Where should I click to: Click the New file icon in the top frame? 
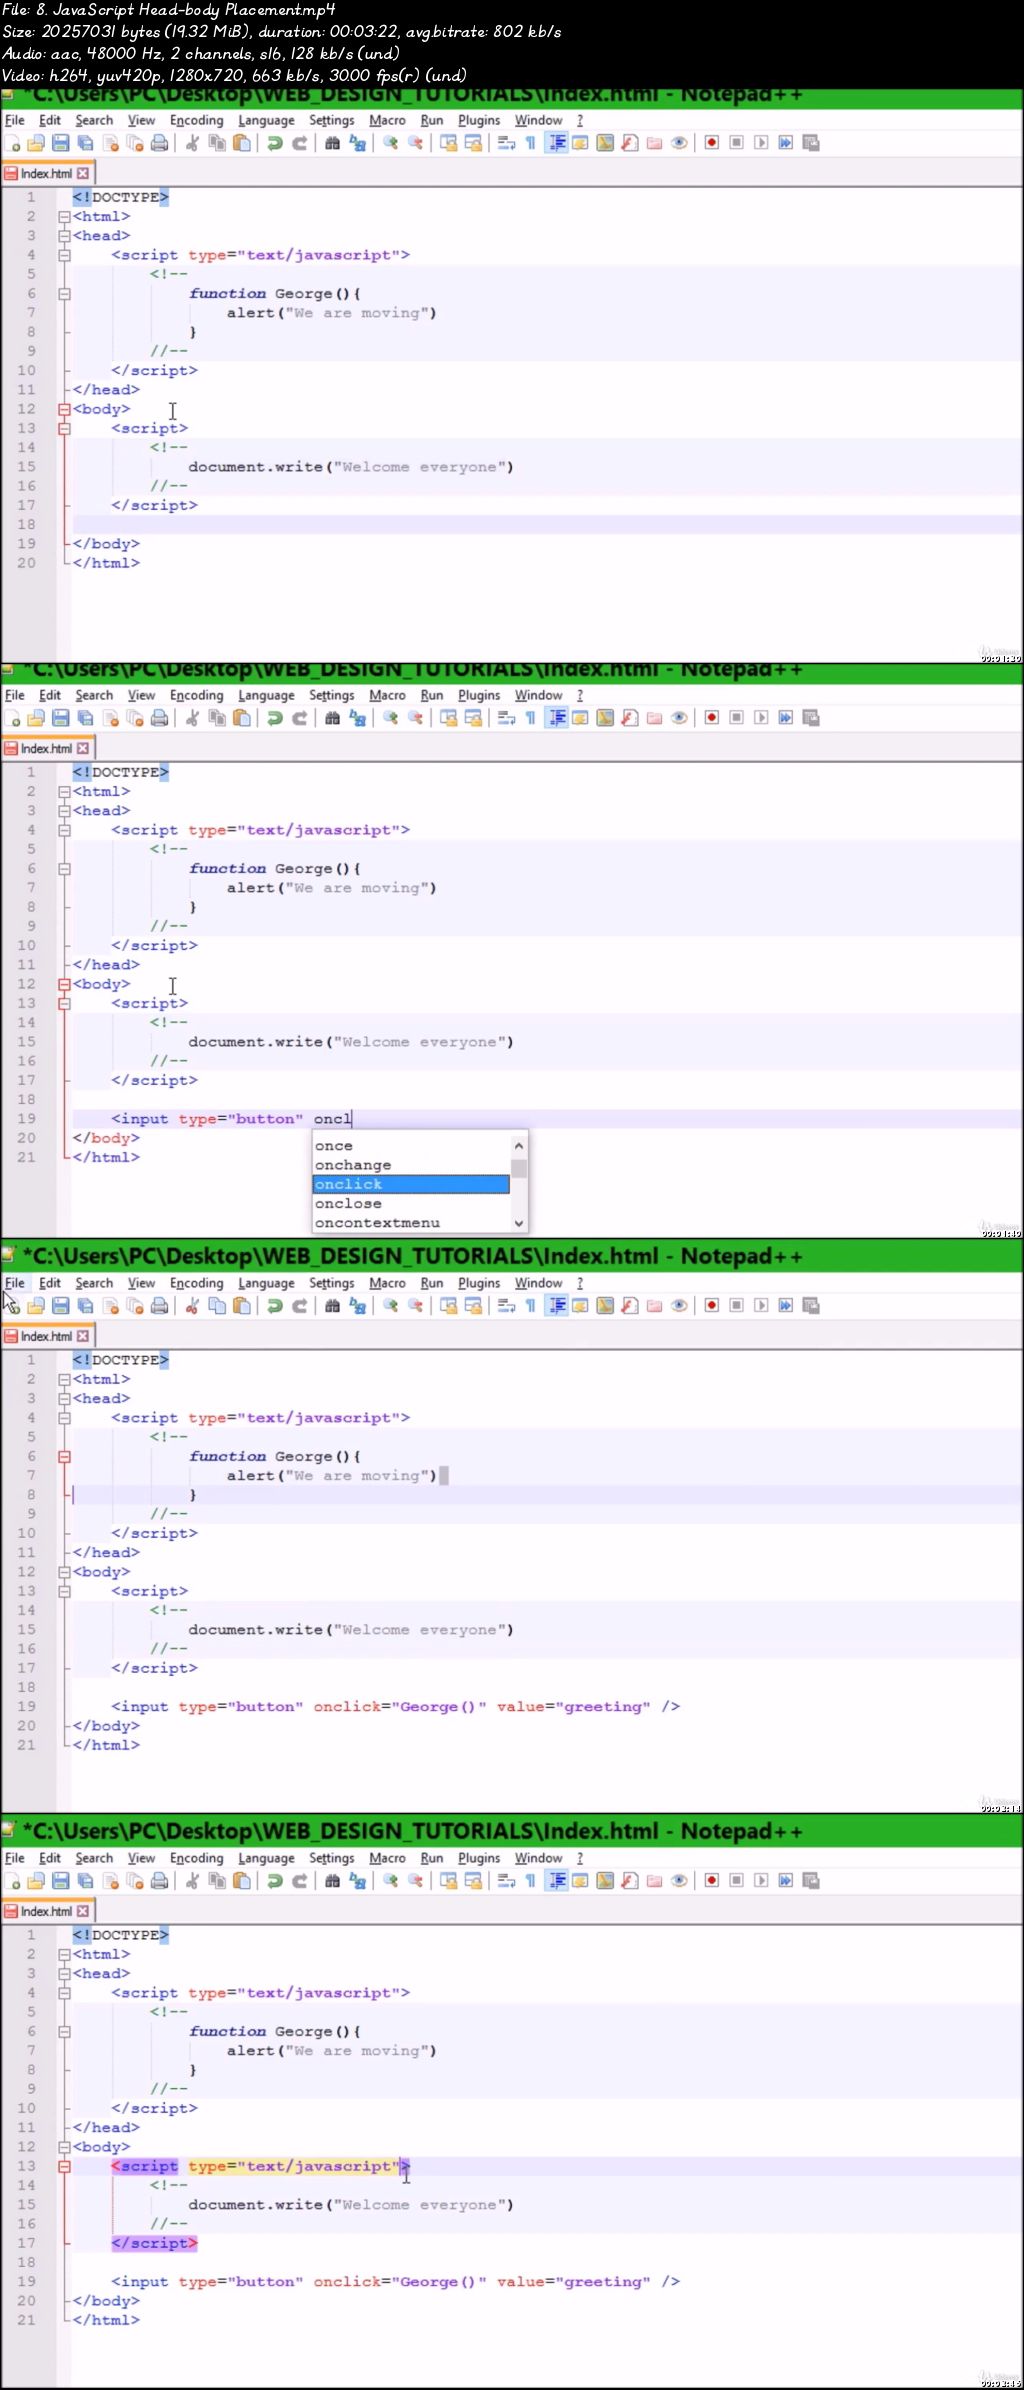pyautogui.click(x=12, y=143)
